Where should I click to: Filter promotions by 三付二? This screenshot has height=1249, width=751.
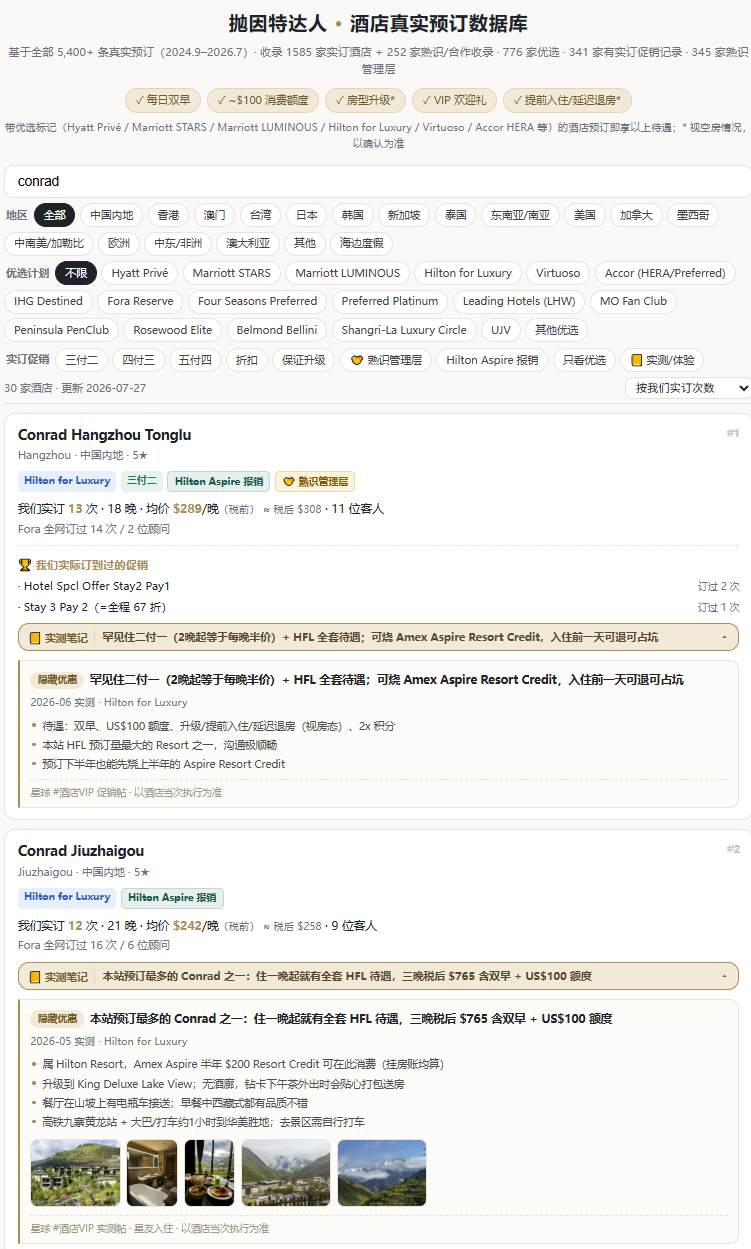tap(82, 360)
